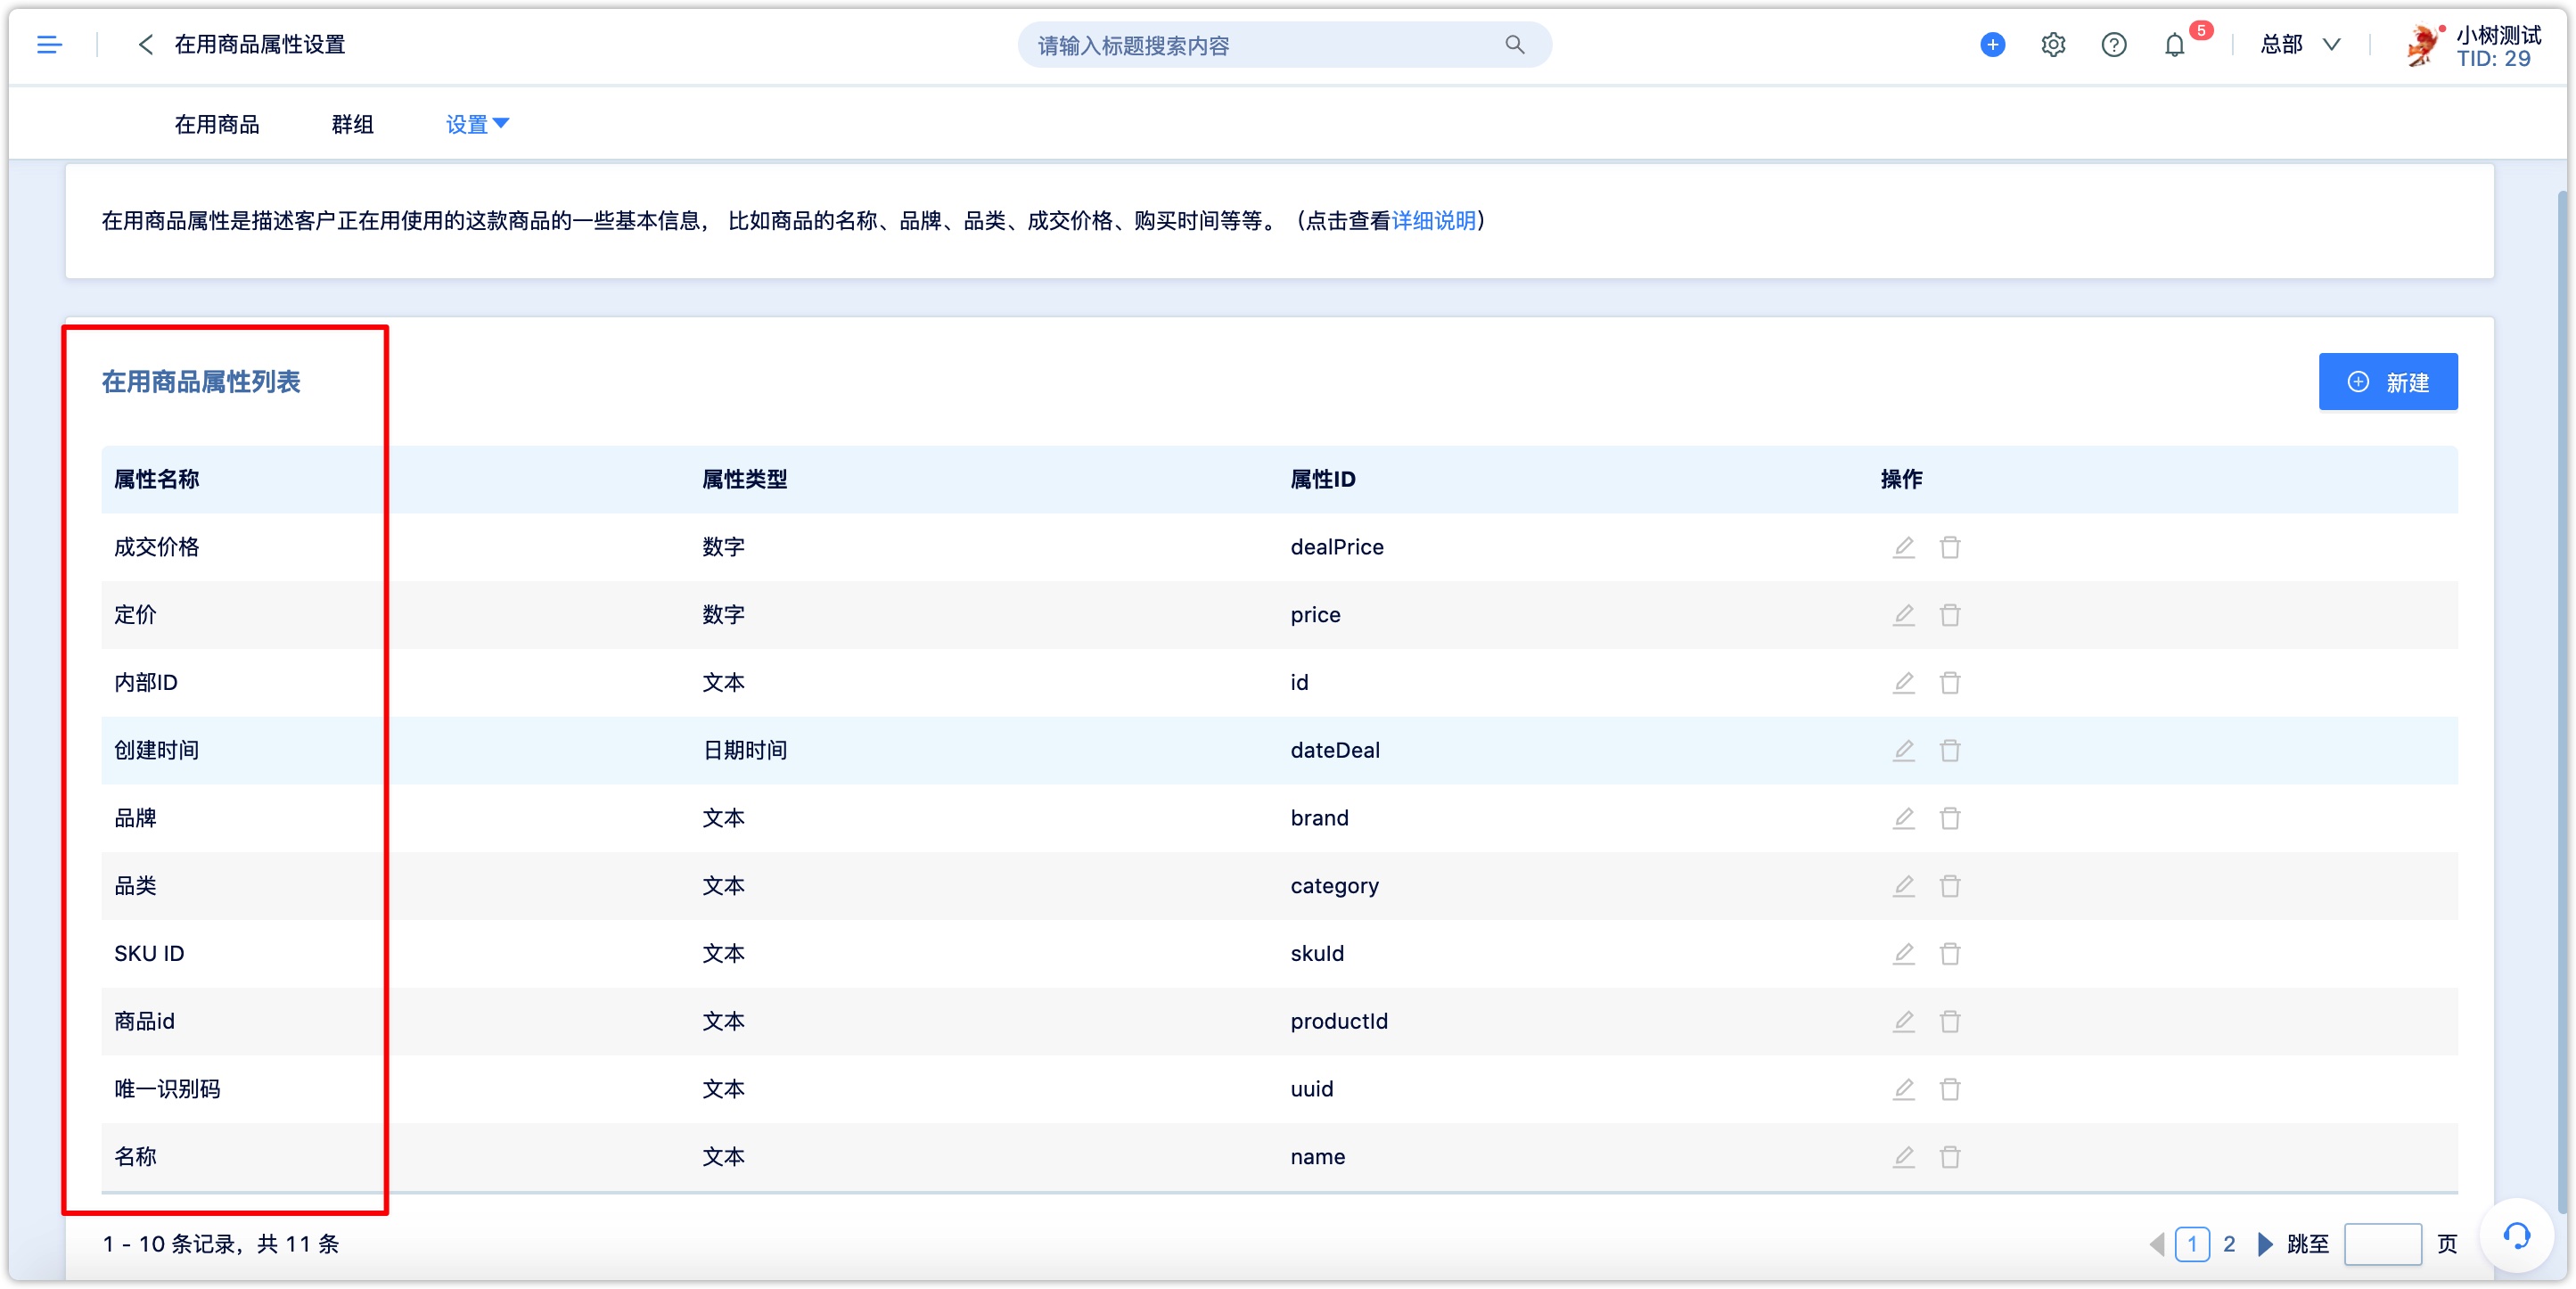Click the 新建 button
This screenshot has height=1289, width=2576.
2387,382
